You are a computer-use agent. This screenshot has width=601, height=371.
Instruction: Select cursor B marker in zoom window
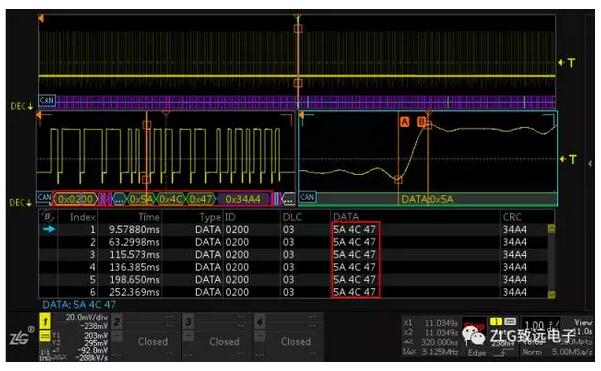[422, 122]
